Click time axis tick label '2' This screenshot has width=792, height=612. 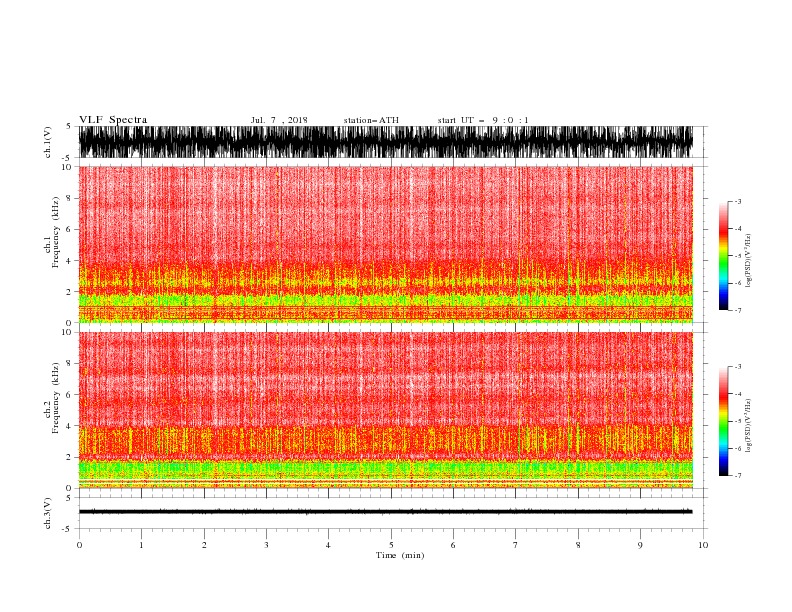pyautogui.click(x=204, y=545)
